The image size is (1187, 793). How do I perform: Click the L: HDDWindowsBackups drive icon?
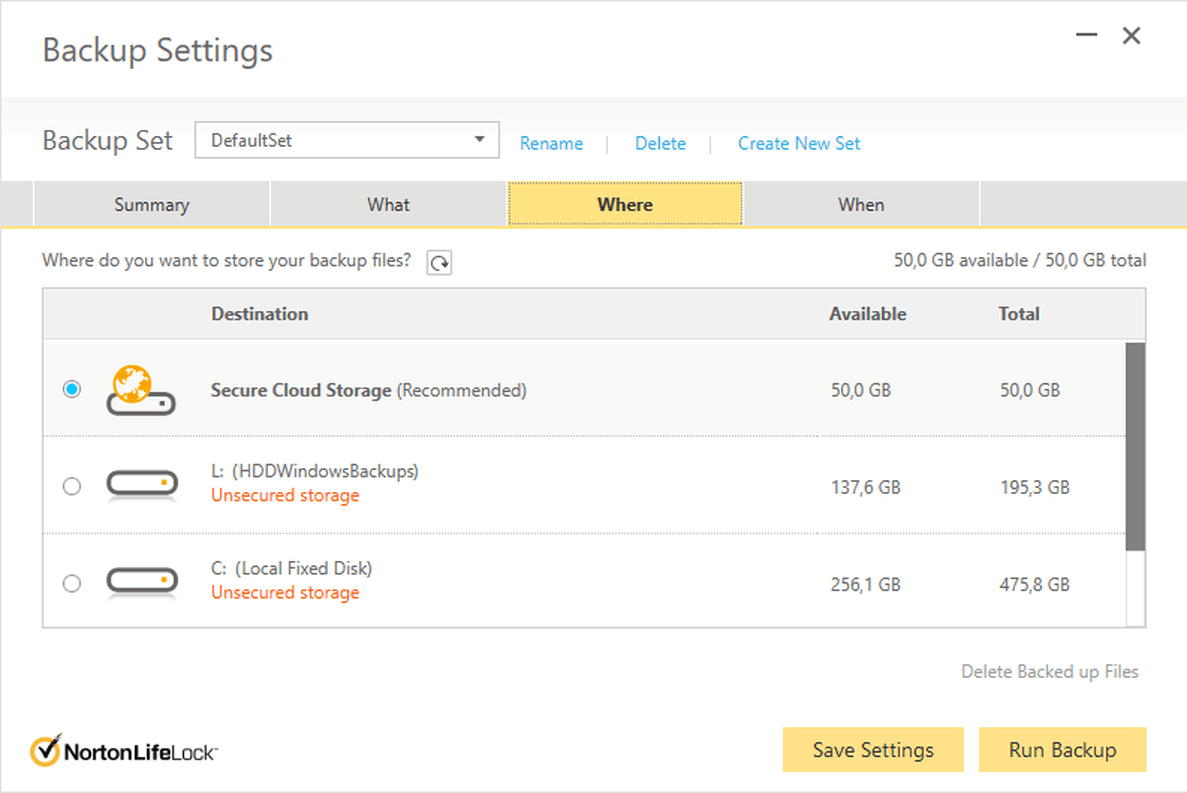142,486
